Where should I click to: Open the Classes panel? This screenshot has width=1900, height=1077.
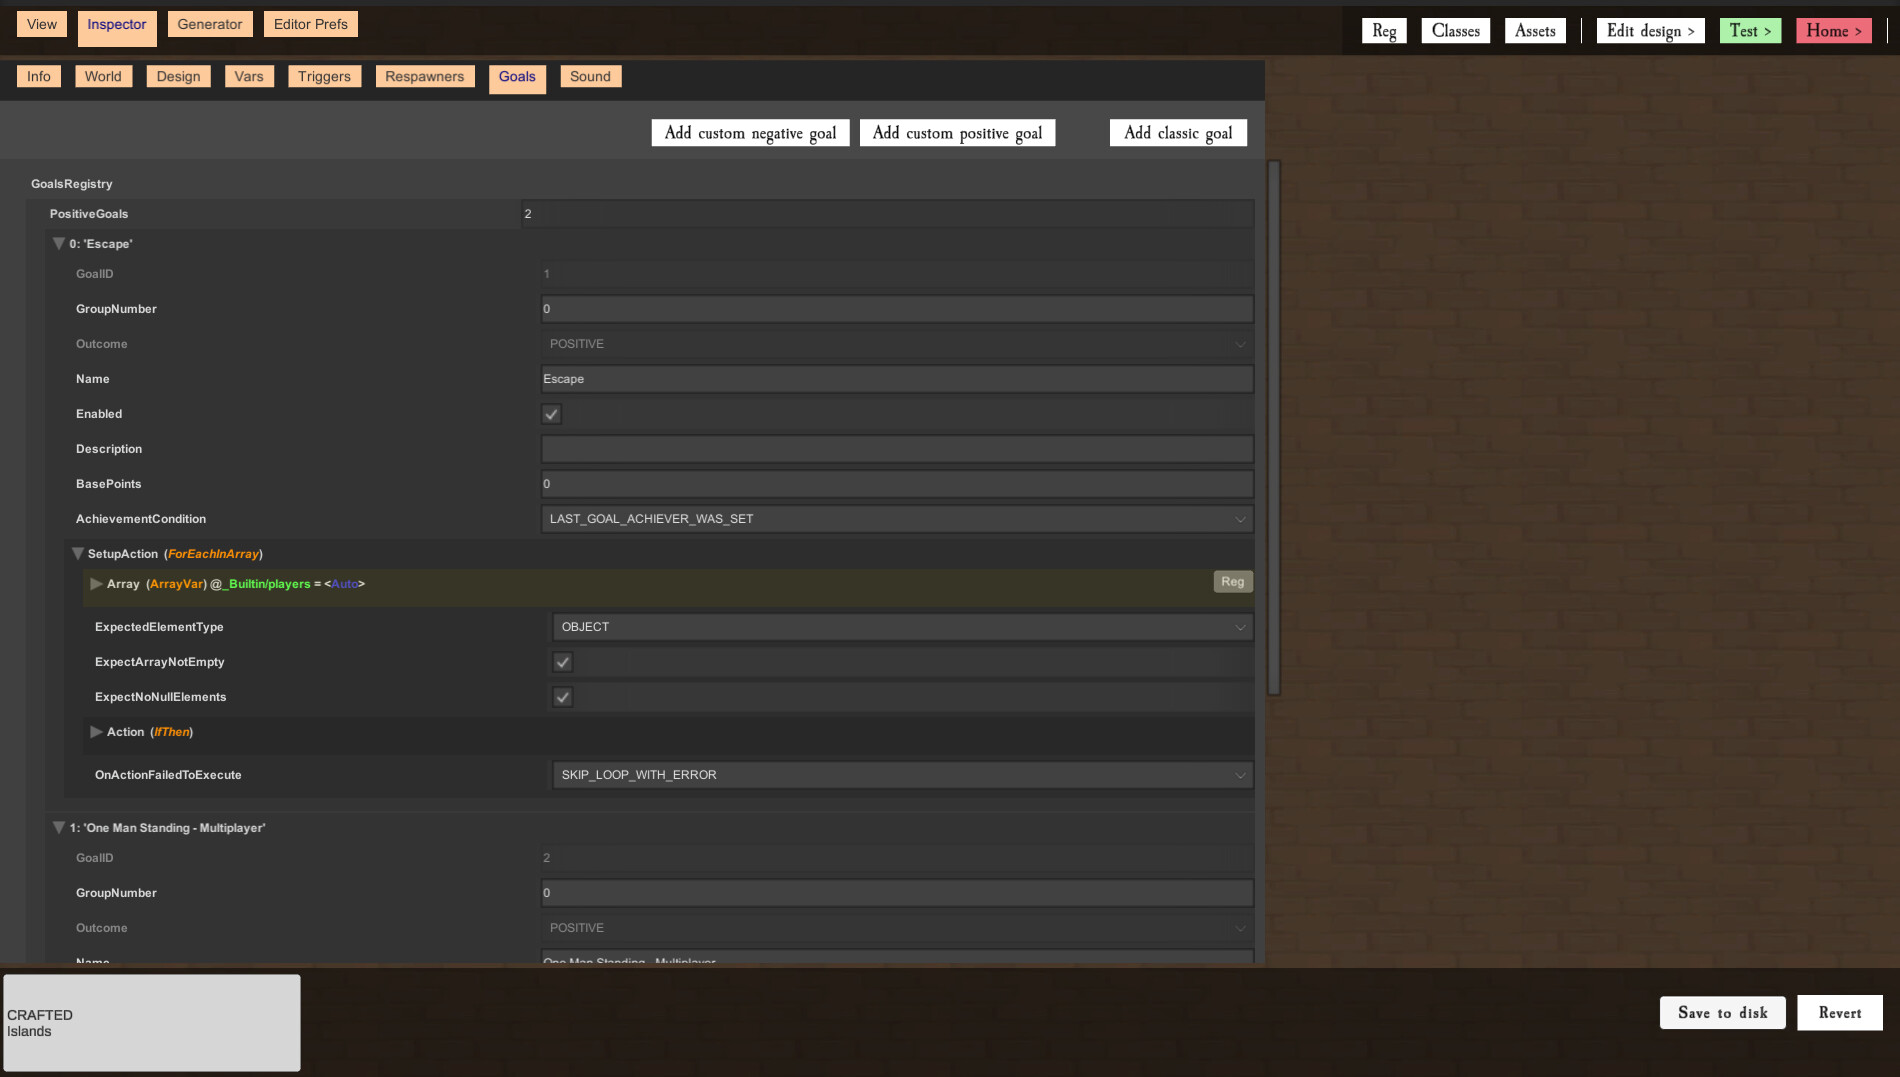(x=1455, y=30)
